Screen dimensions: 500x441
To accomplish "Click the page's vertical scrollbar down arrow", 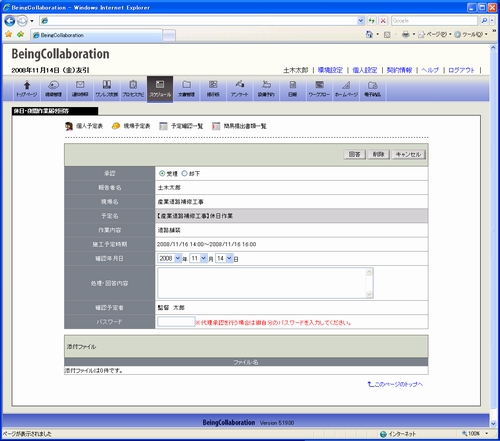I will point(493,424).
